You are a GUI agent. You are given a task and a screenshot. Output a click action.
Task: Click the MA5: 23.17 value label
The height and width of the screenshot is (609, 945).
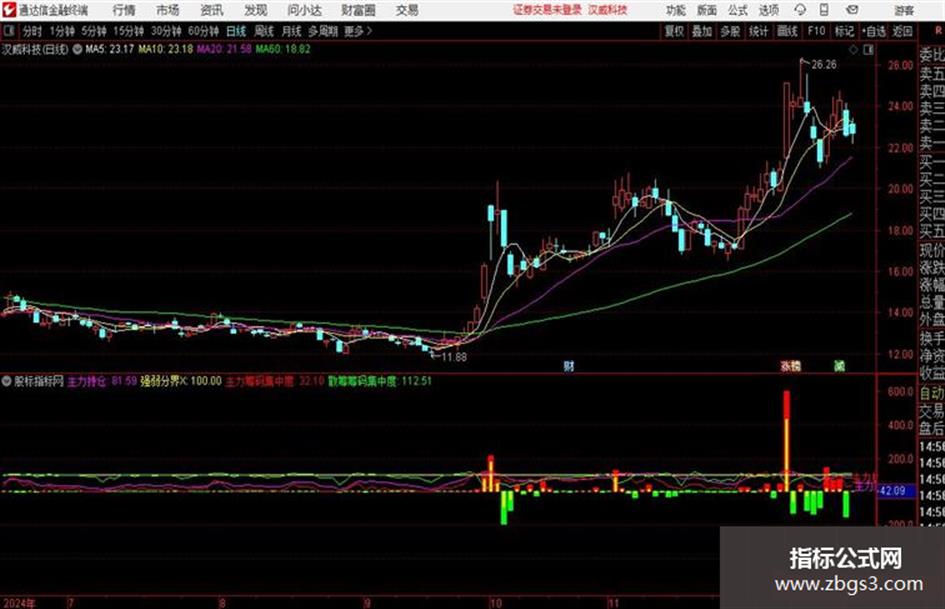click(109, 49)
